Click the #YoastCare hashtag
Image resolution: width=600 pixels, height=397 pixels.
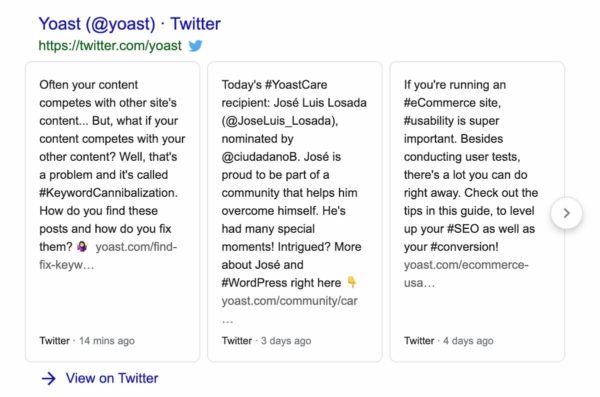tap(296, 85)
